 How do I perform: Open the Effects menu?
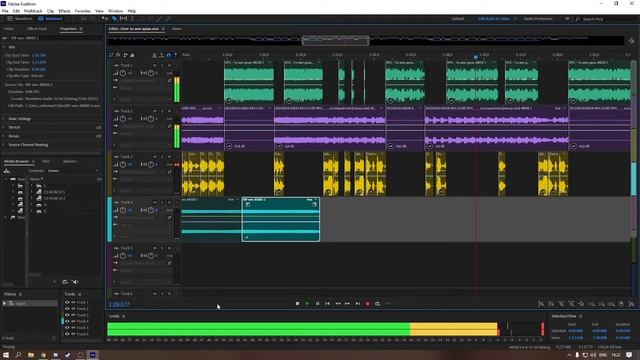pyautogui.click(x=64, y=11)
